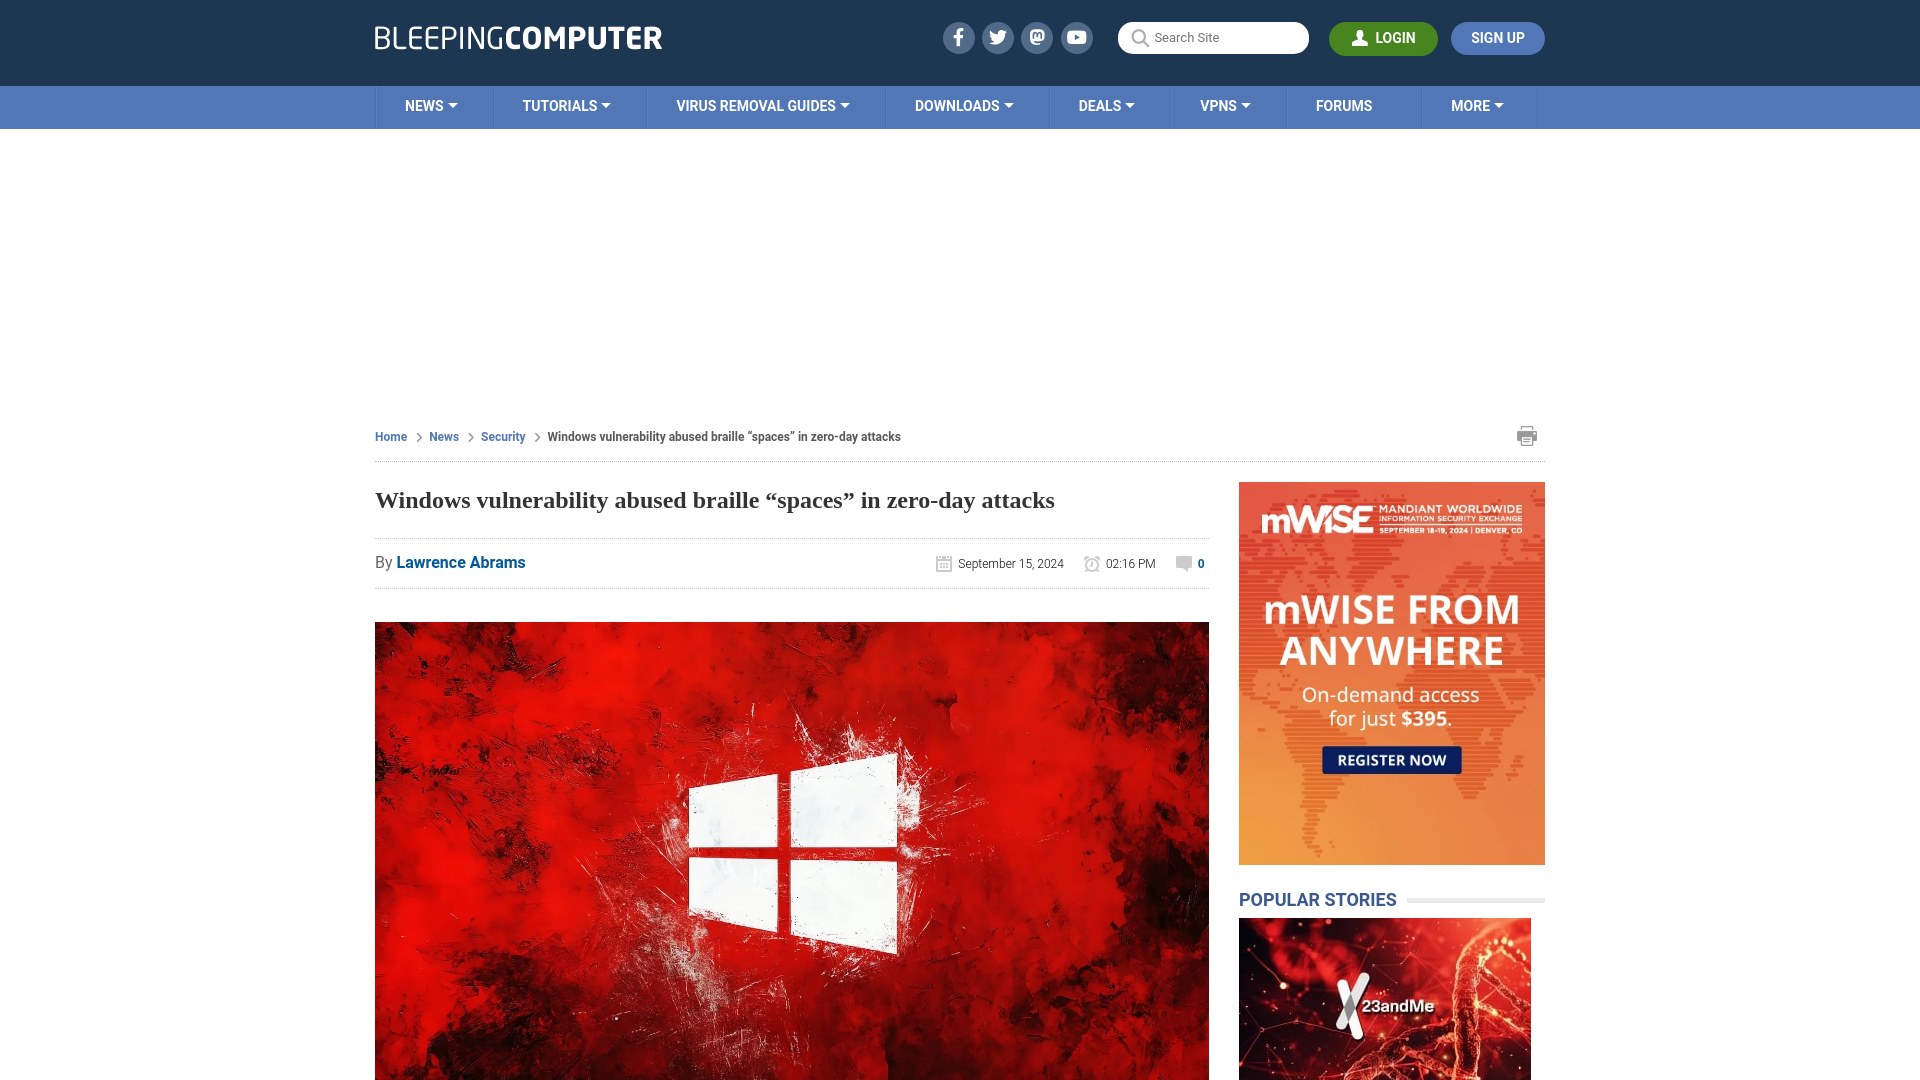The width and height of the screenshot is (1920, 1080).
Task: Click the comments count icon near 0
Action: tap(1182, 563)
